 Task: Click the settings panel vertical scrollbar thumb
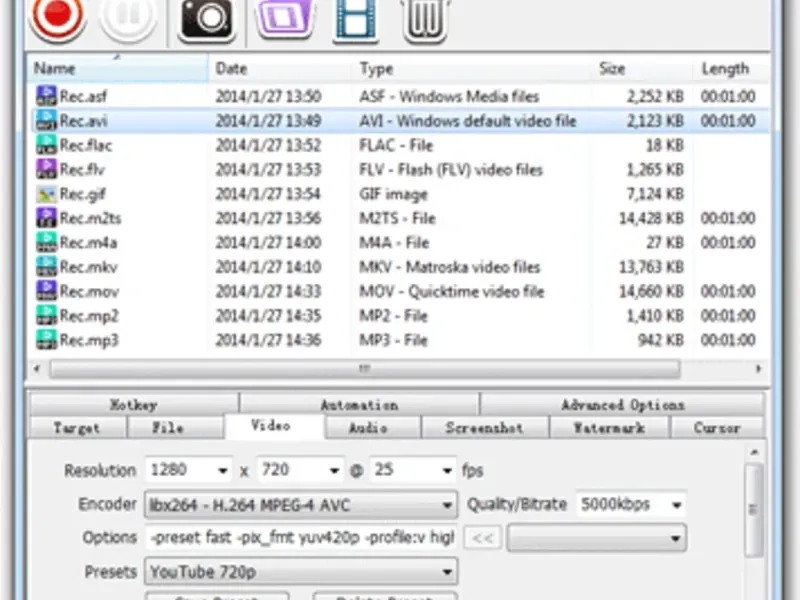754,509
